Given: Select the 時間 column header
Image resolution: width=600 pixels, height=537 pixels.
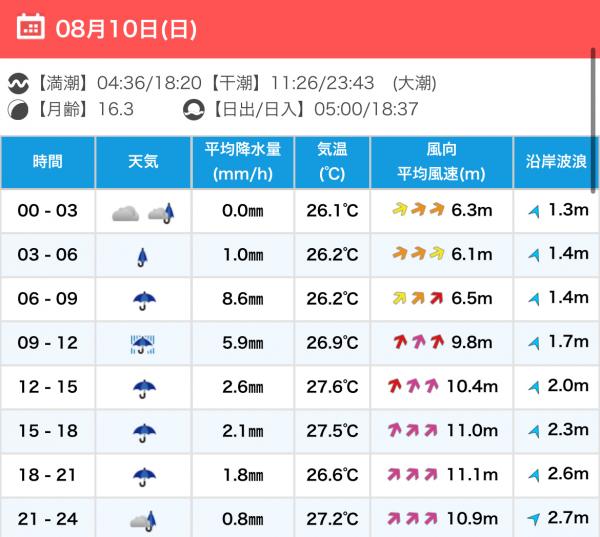Looking at the screenshot, I should tap(48, 162).
